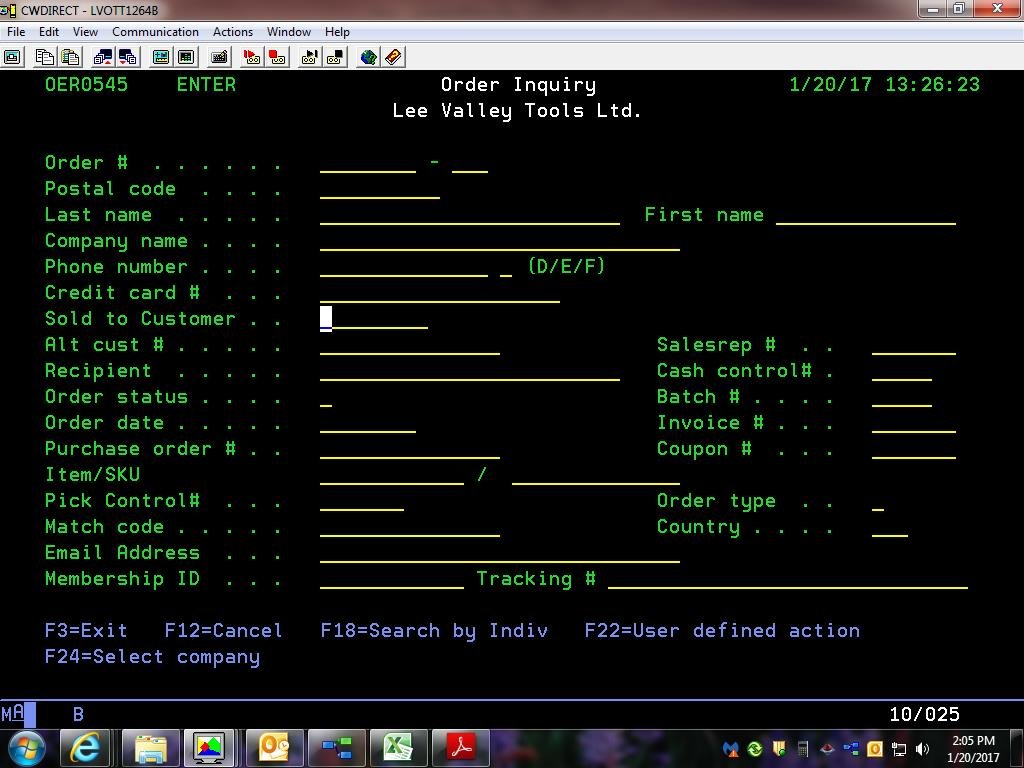Switch to Adobe Reader in the taskbar

460,748
